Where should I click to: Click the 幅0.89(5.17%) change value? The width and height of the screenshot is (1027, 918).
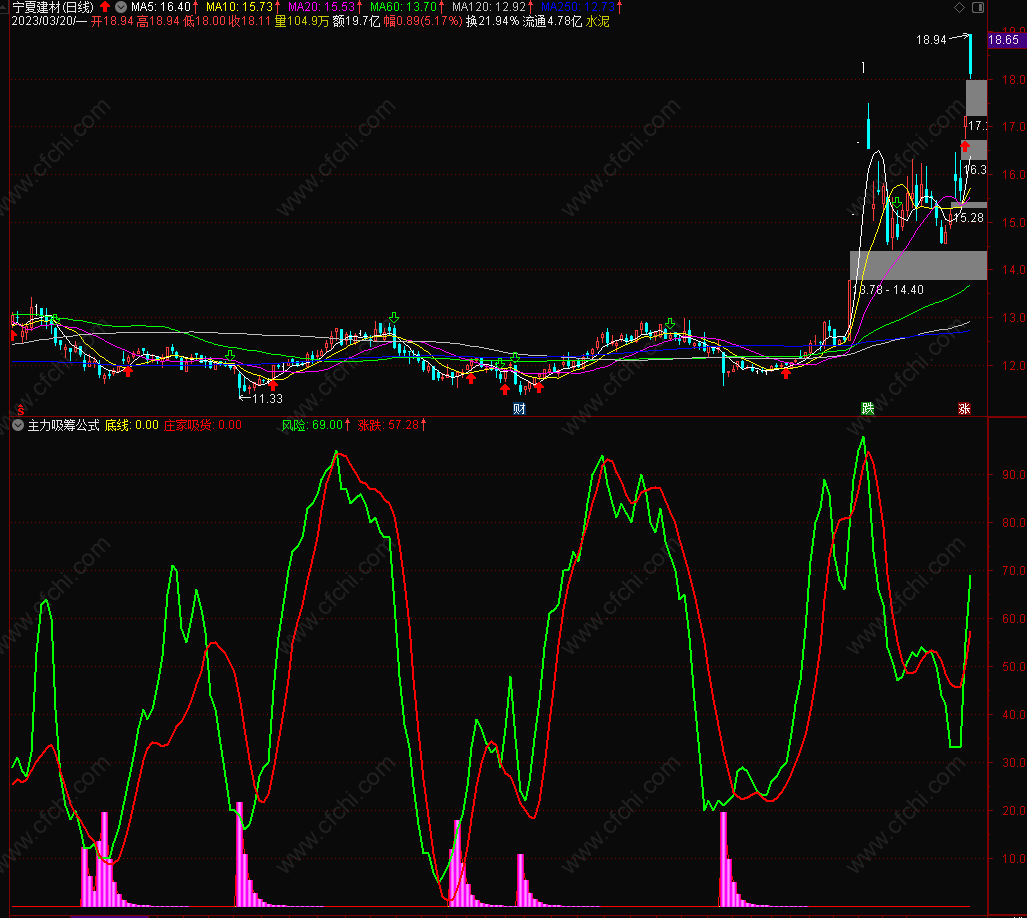pos(422,22)
